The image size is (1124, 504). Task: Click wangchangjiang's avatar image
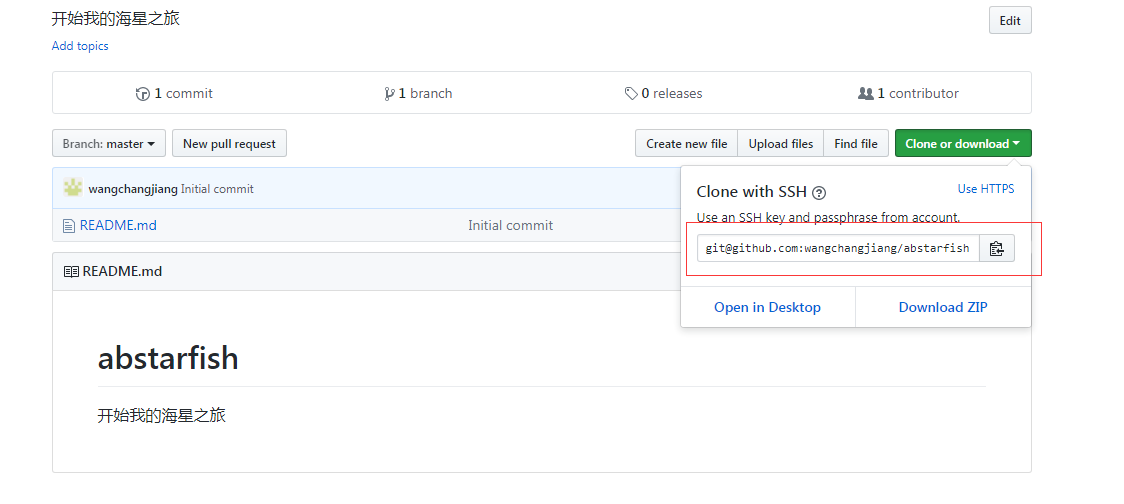click(x=73, y=189)
